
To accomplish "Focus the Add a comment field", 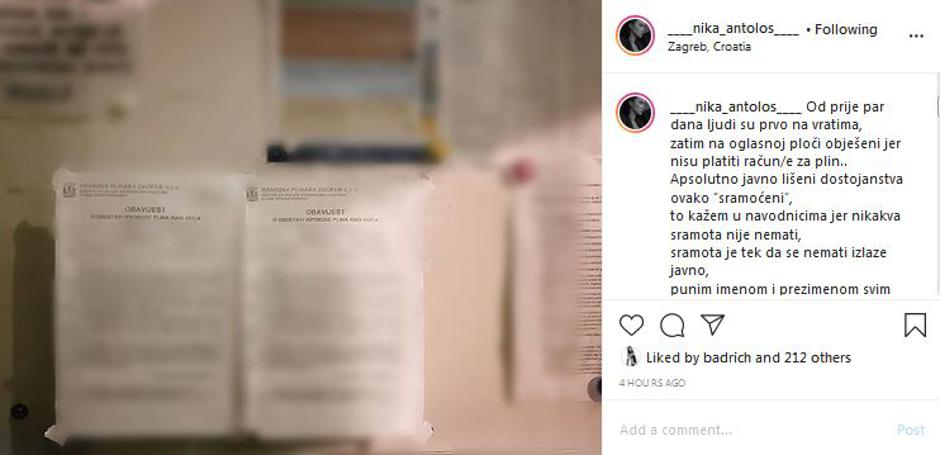I will pos(752,430).
